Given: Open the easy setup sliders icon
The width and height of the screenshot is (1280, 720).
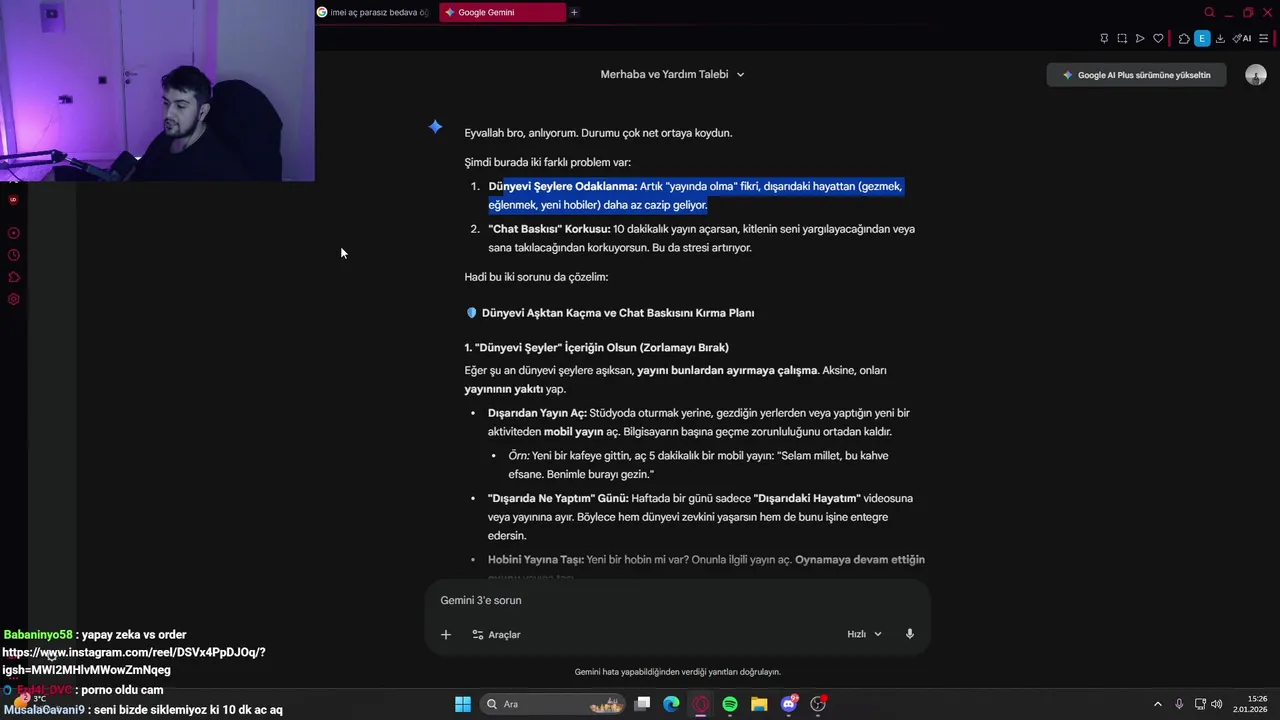Looking at the screenshot, I should (x=1264, y=38).
